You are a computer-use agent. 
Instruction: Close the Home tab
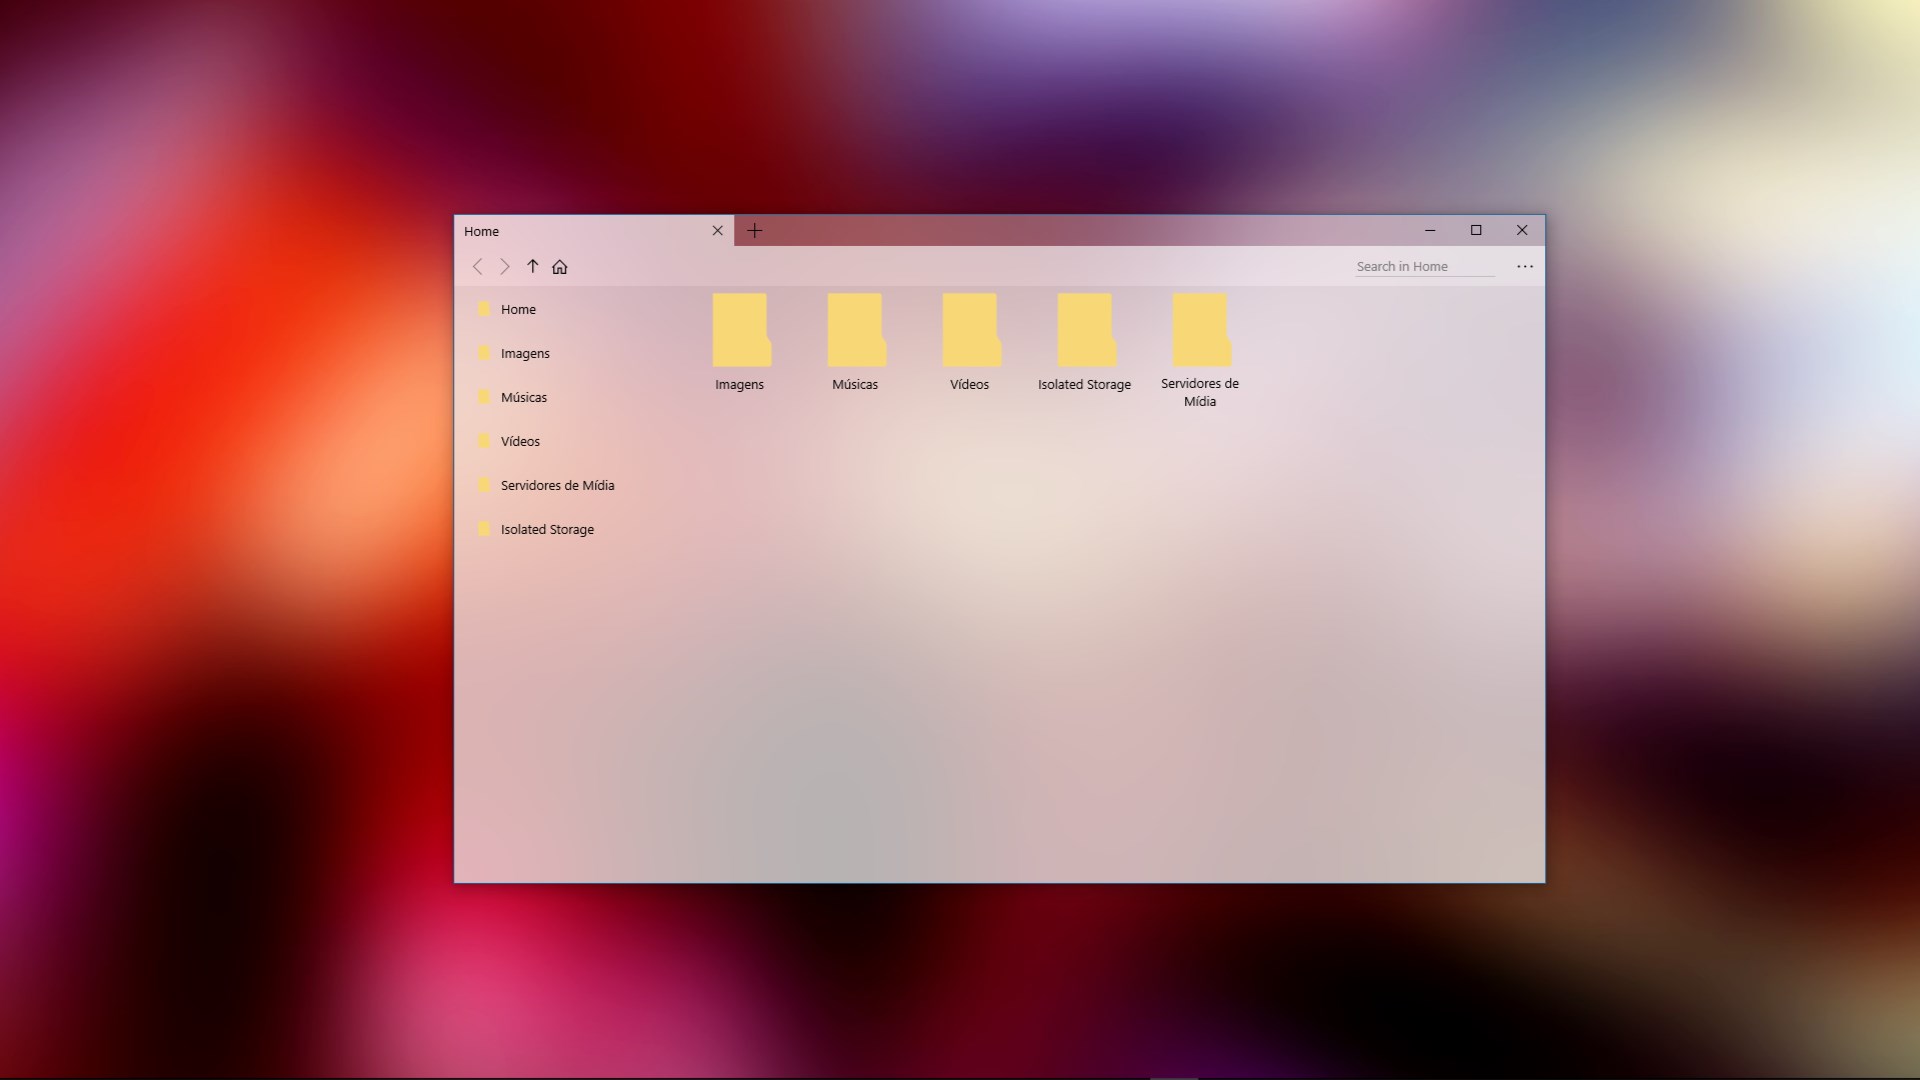pos(717,230)
